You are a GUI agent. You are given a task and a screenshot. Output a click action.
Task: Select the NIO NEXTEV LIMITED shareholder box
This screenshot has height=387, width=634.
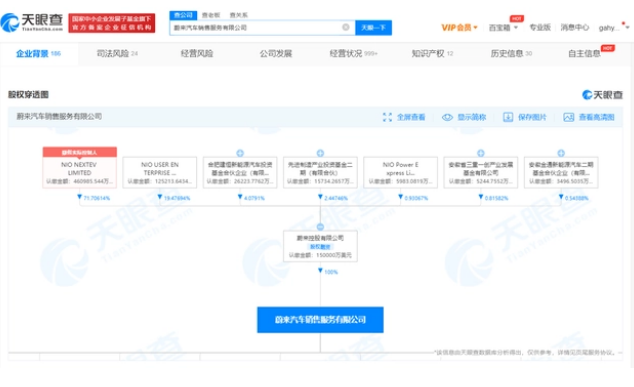pyautogui.click(x=80, y=168)
